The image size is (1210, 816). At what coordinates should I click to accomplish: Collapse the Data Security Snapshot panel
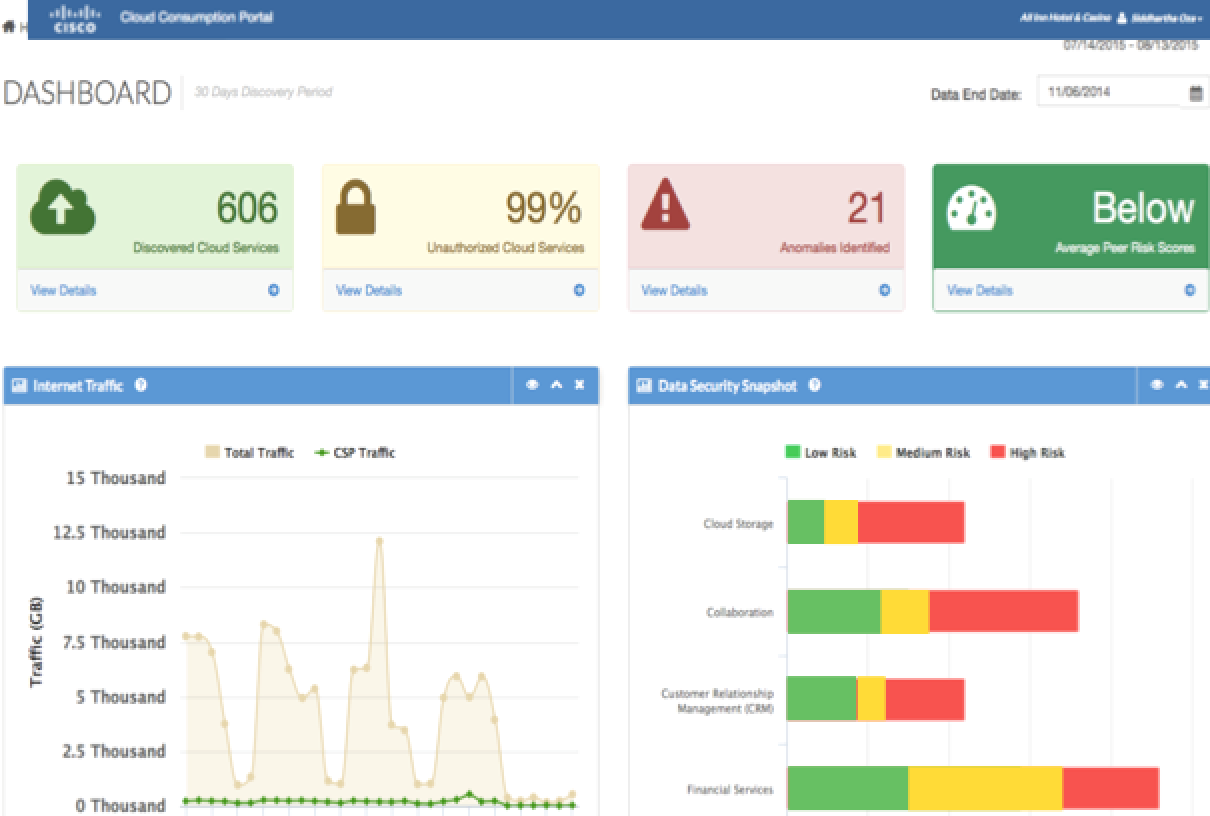[x=1180, y=383]
